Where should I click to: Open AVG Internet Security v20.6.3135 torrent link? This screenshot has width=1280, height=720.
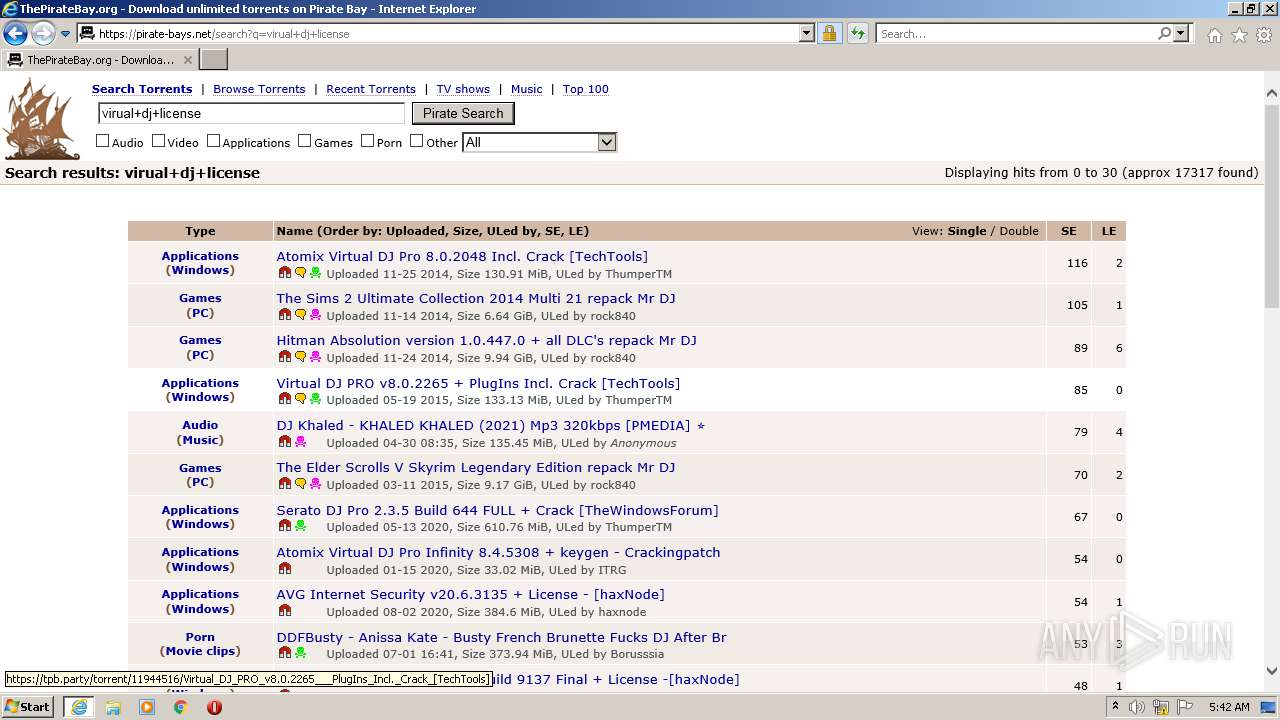point(470,594)
